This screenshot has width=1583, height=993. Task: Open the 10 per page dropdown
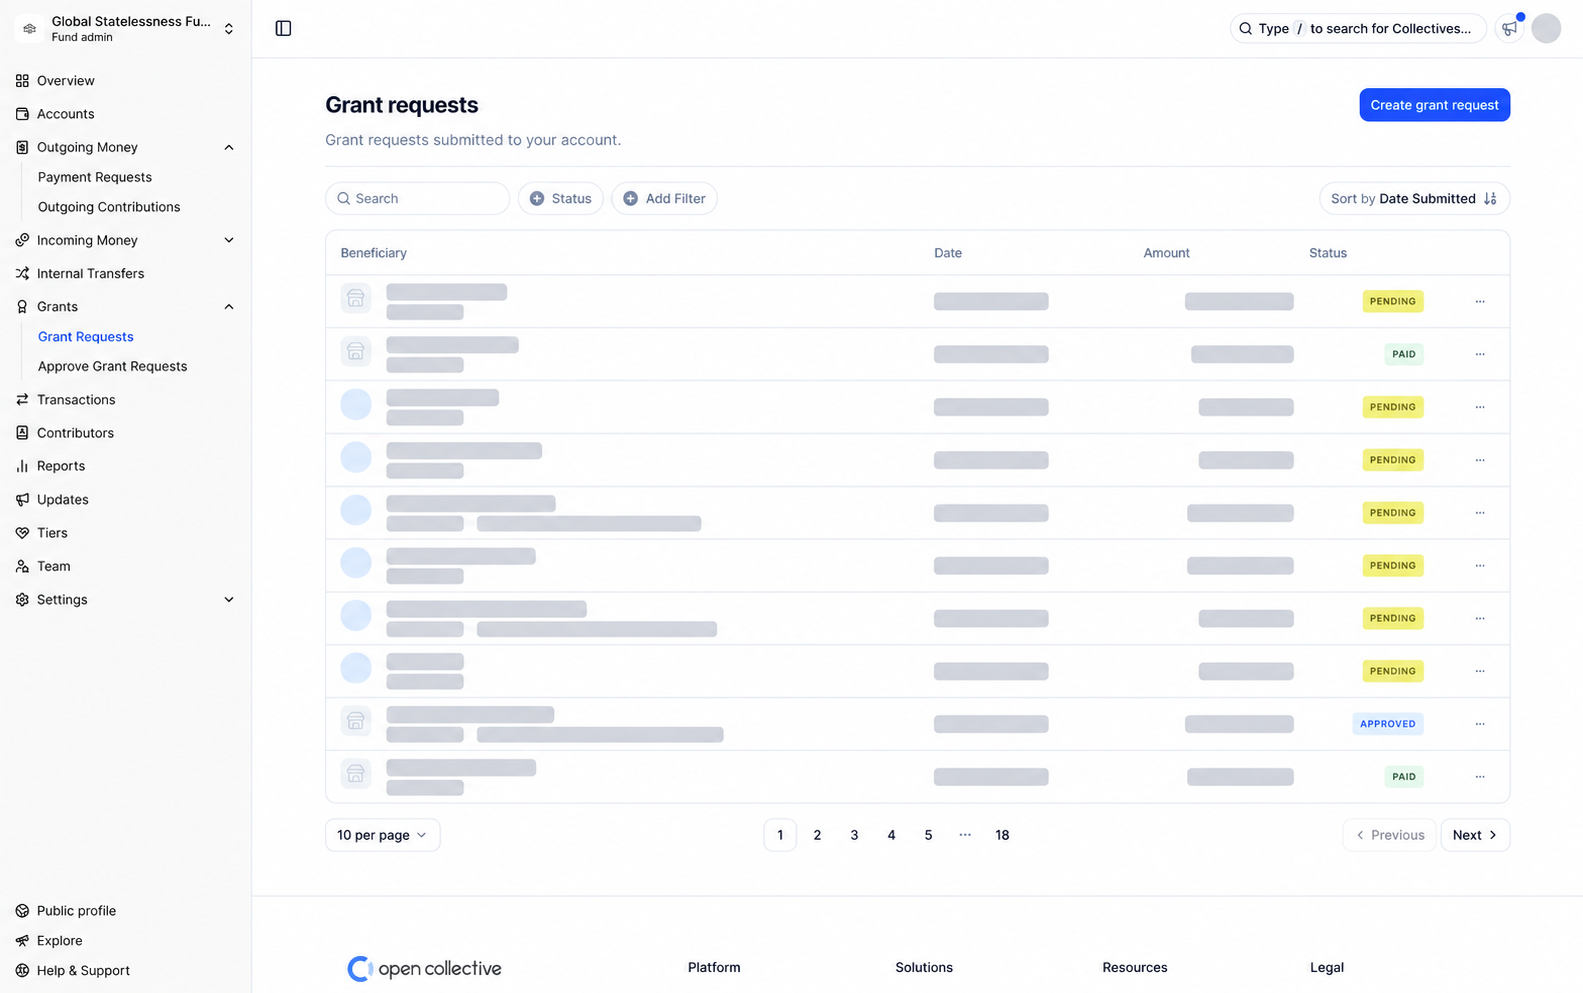382,835
